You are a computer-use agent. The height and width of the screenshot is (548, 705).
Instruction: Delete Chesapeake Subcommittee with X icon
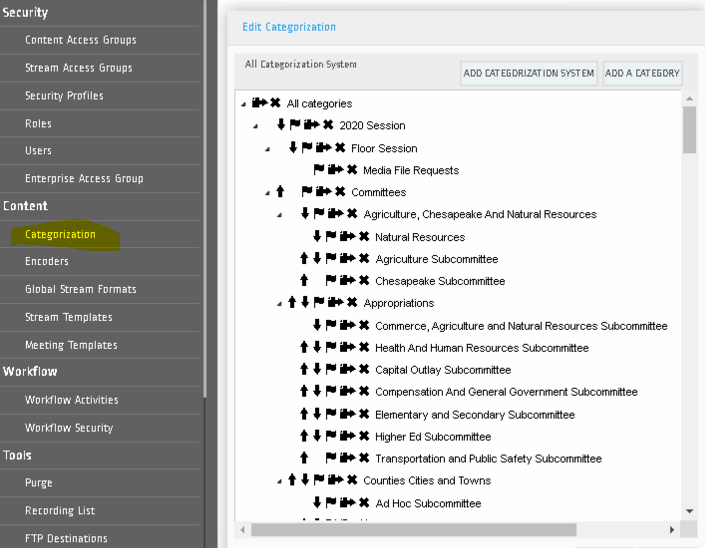(x=364, y=280)
